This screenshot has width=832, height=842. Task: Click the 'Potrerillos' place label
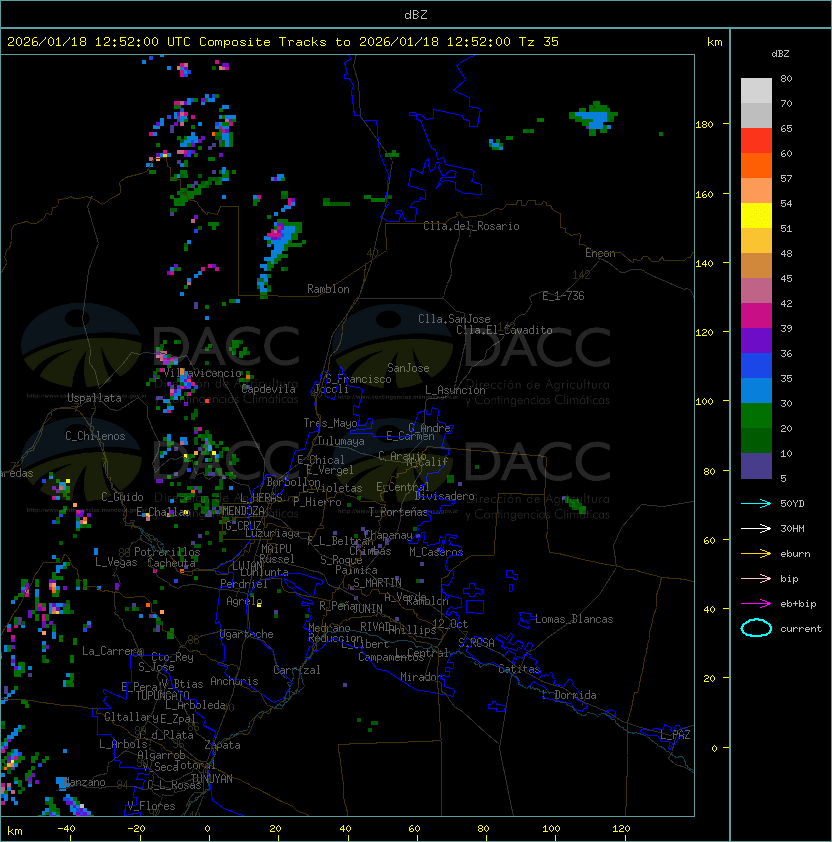[167, 552]
